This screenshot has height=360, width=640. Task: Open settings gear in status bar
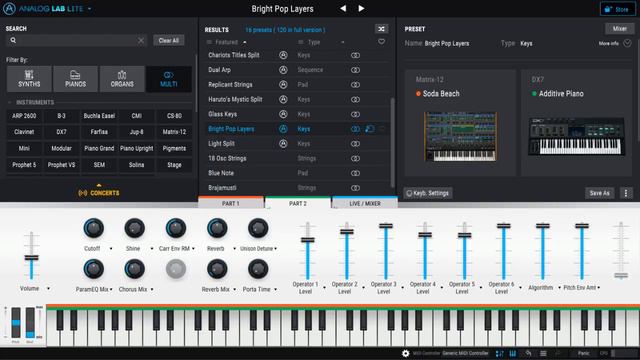pos(405,353)
